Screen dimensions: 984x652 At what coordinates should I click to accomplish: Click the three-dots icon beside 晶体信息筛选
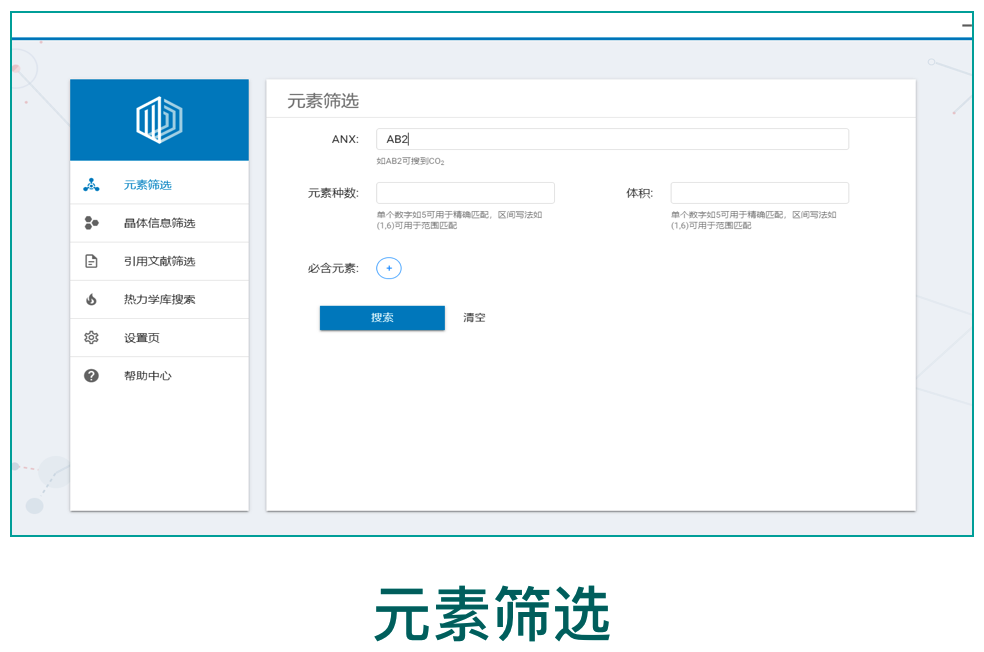(x=91, y=223)
